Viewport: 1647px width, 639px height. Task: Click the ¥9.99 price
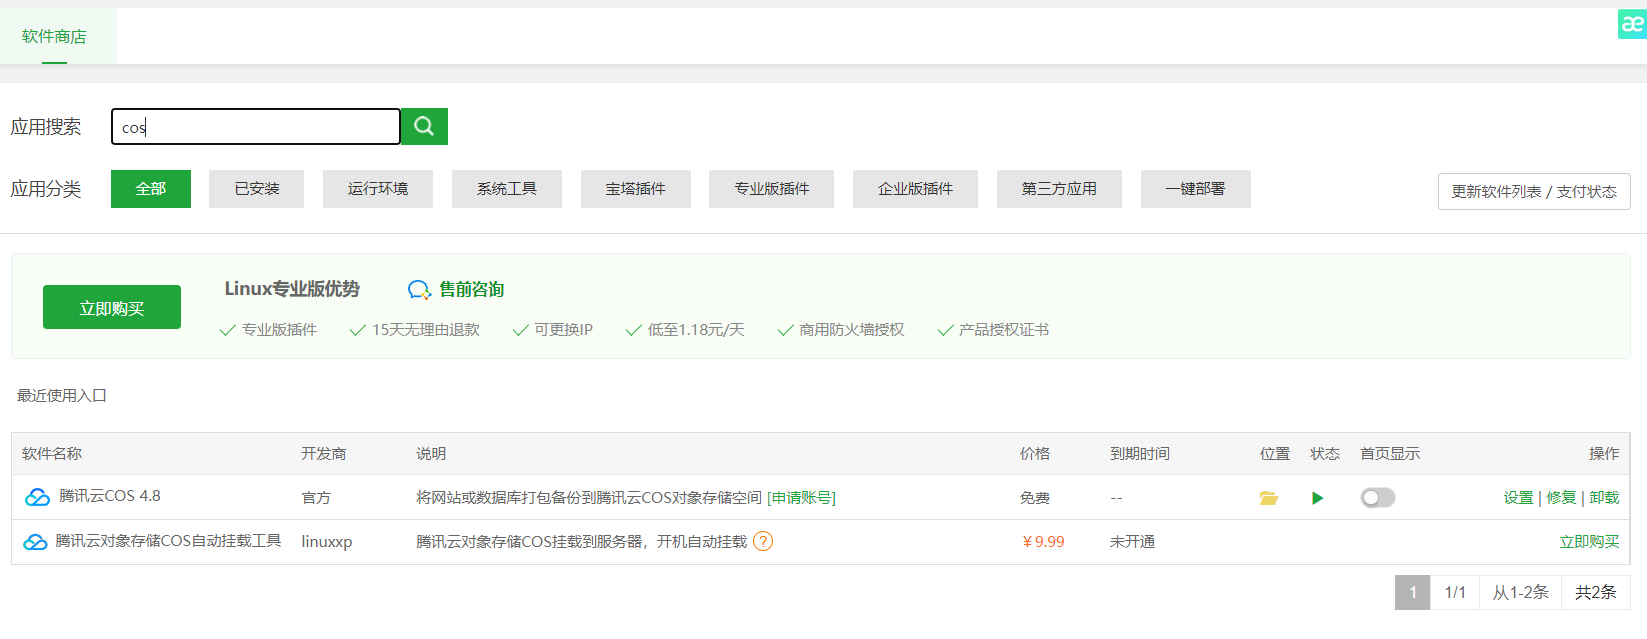pos(1043,542)
